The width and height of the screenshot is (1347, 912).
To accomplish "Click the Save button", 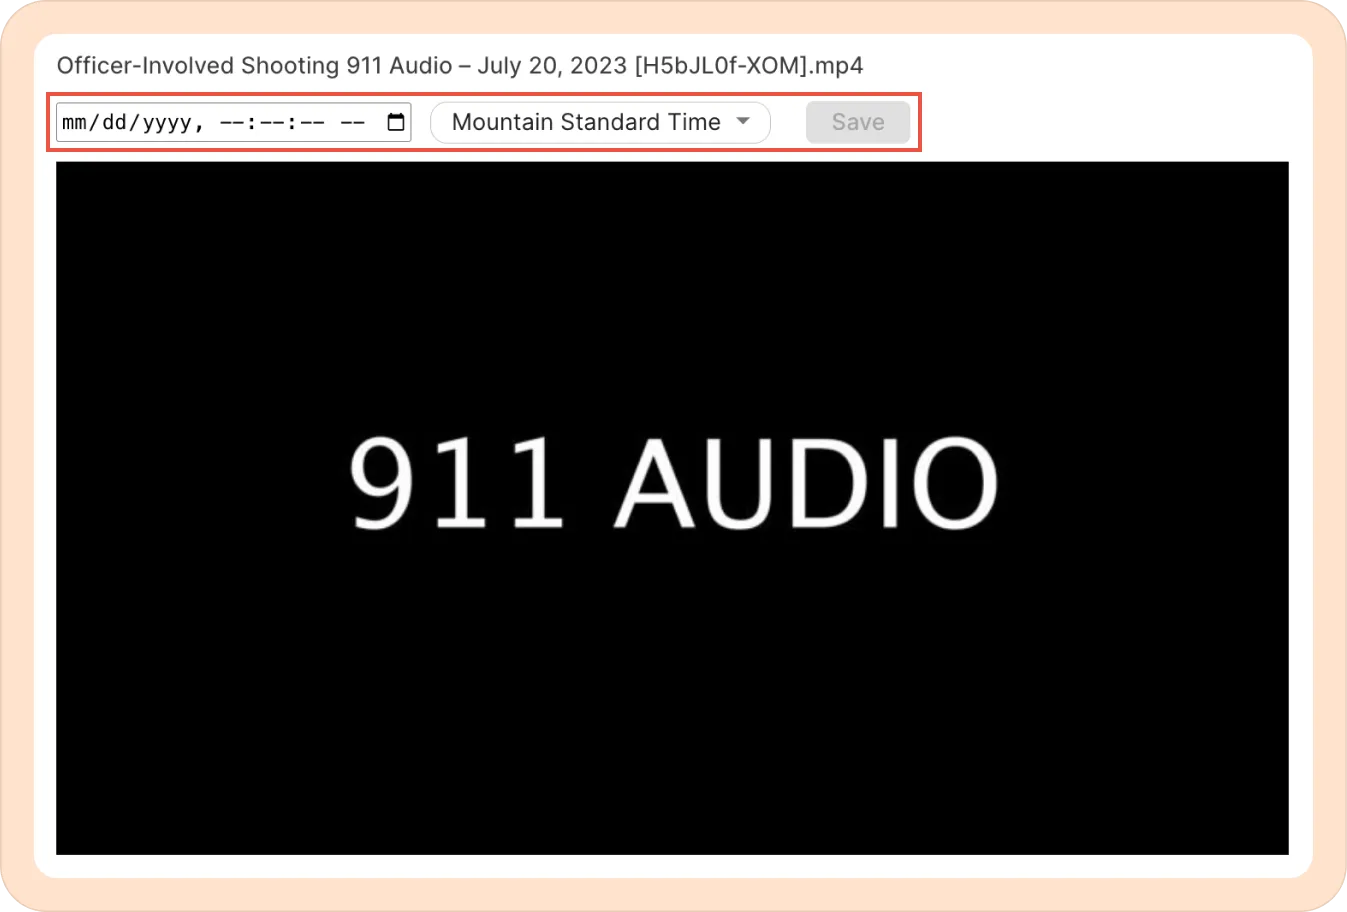I will click(858, 122).
